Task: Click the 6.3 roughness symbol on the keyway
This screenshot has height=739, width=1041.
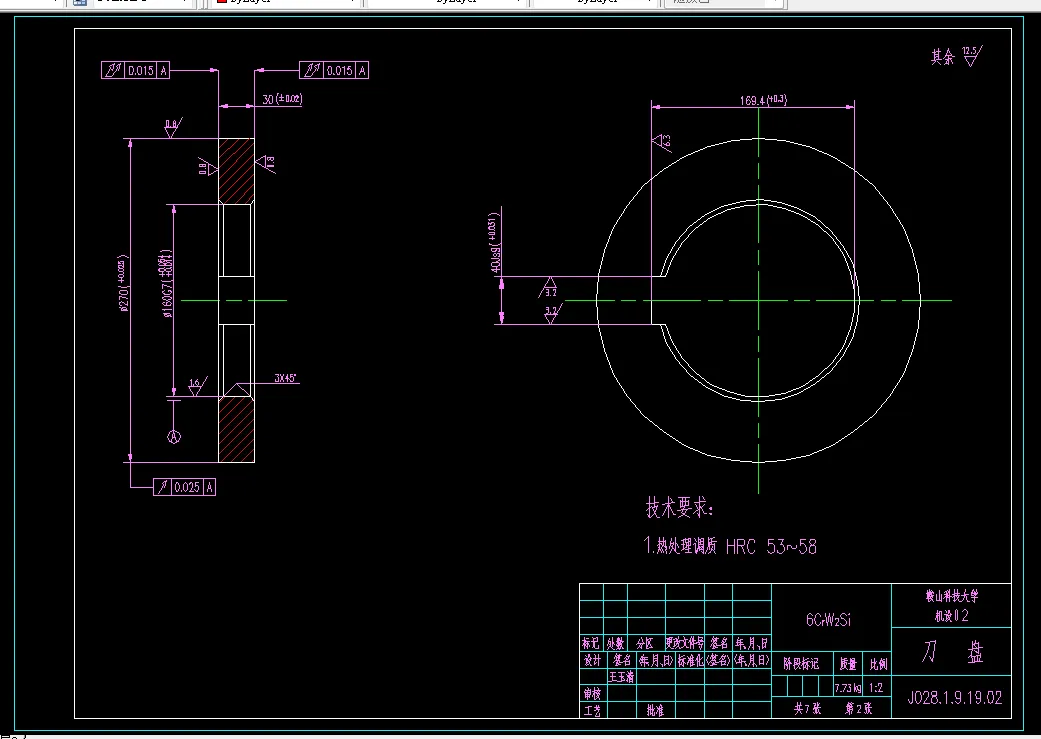Action: [x=662, y=142]
